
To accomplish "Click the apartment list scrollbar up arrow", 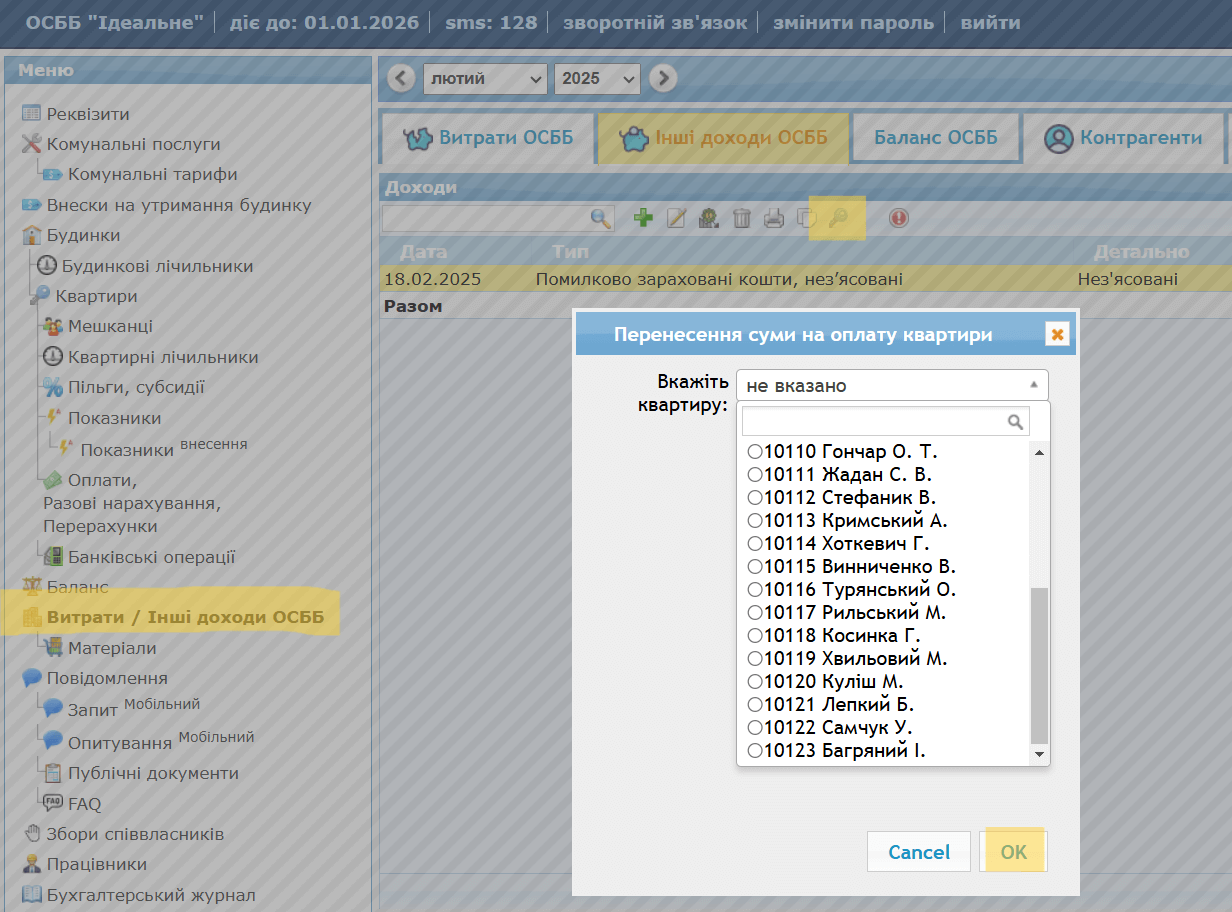I will point(1039,452).
